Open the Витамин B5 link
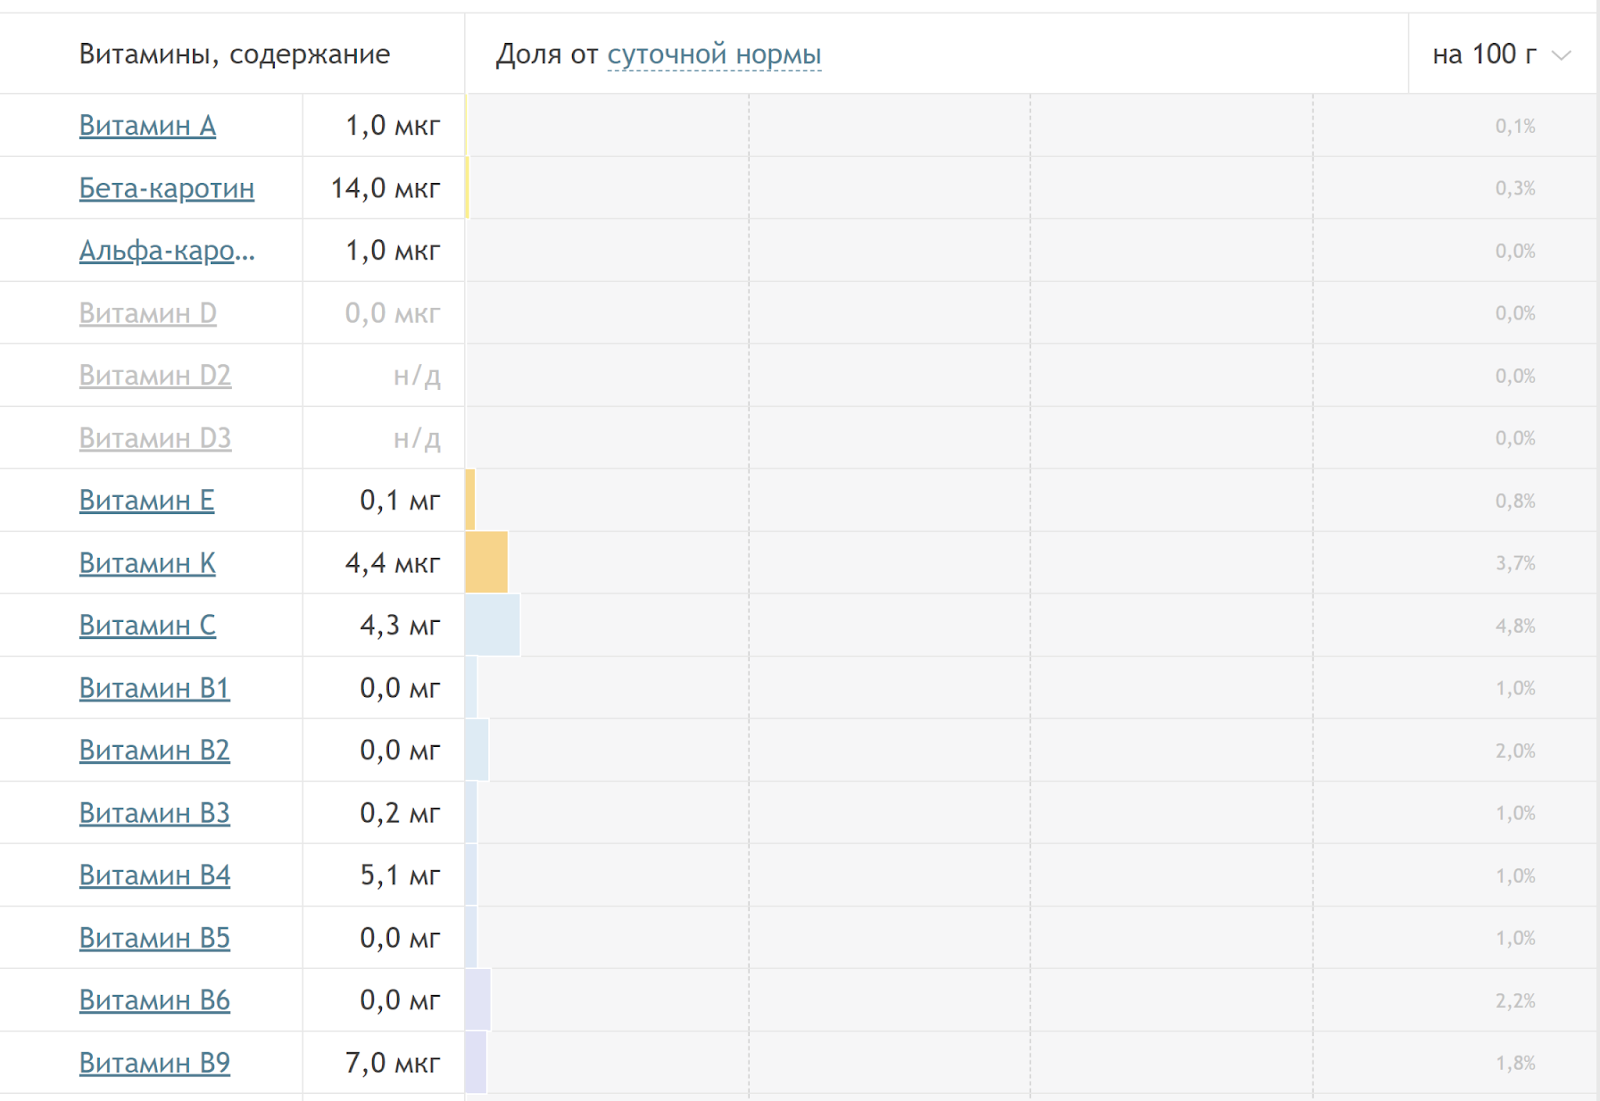Viewport: 1600px width, 1101px height. click(x=154, y=938)
